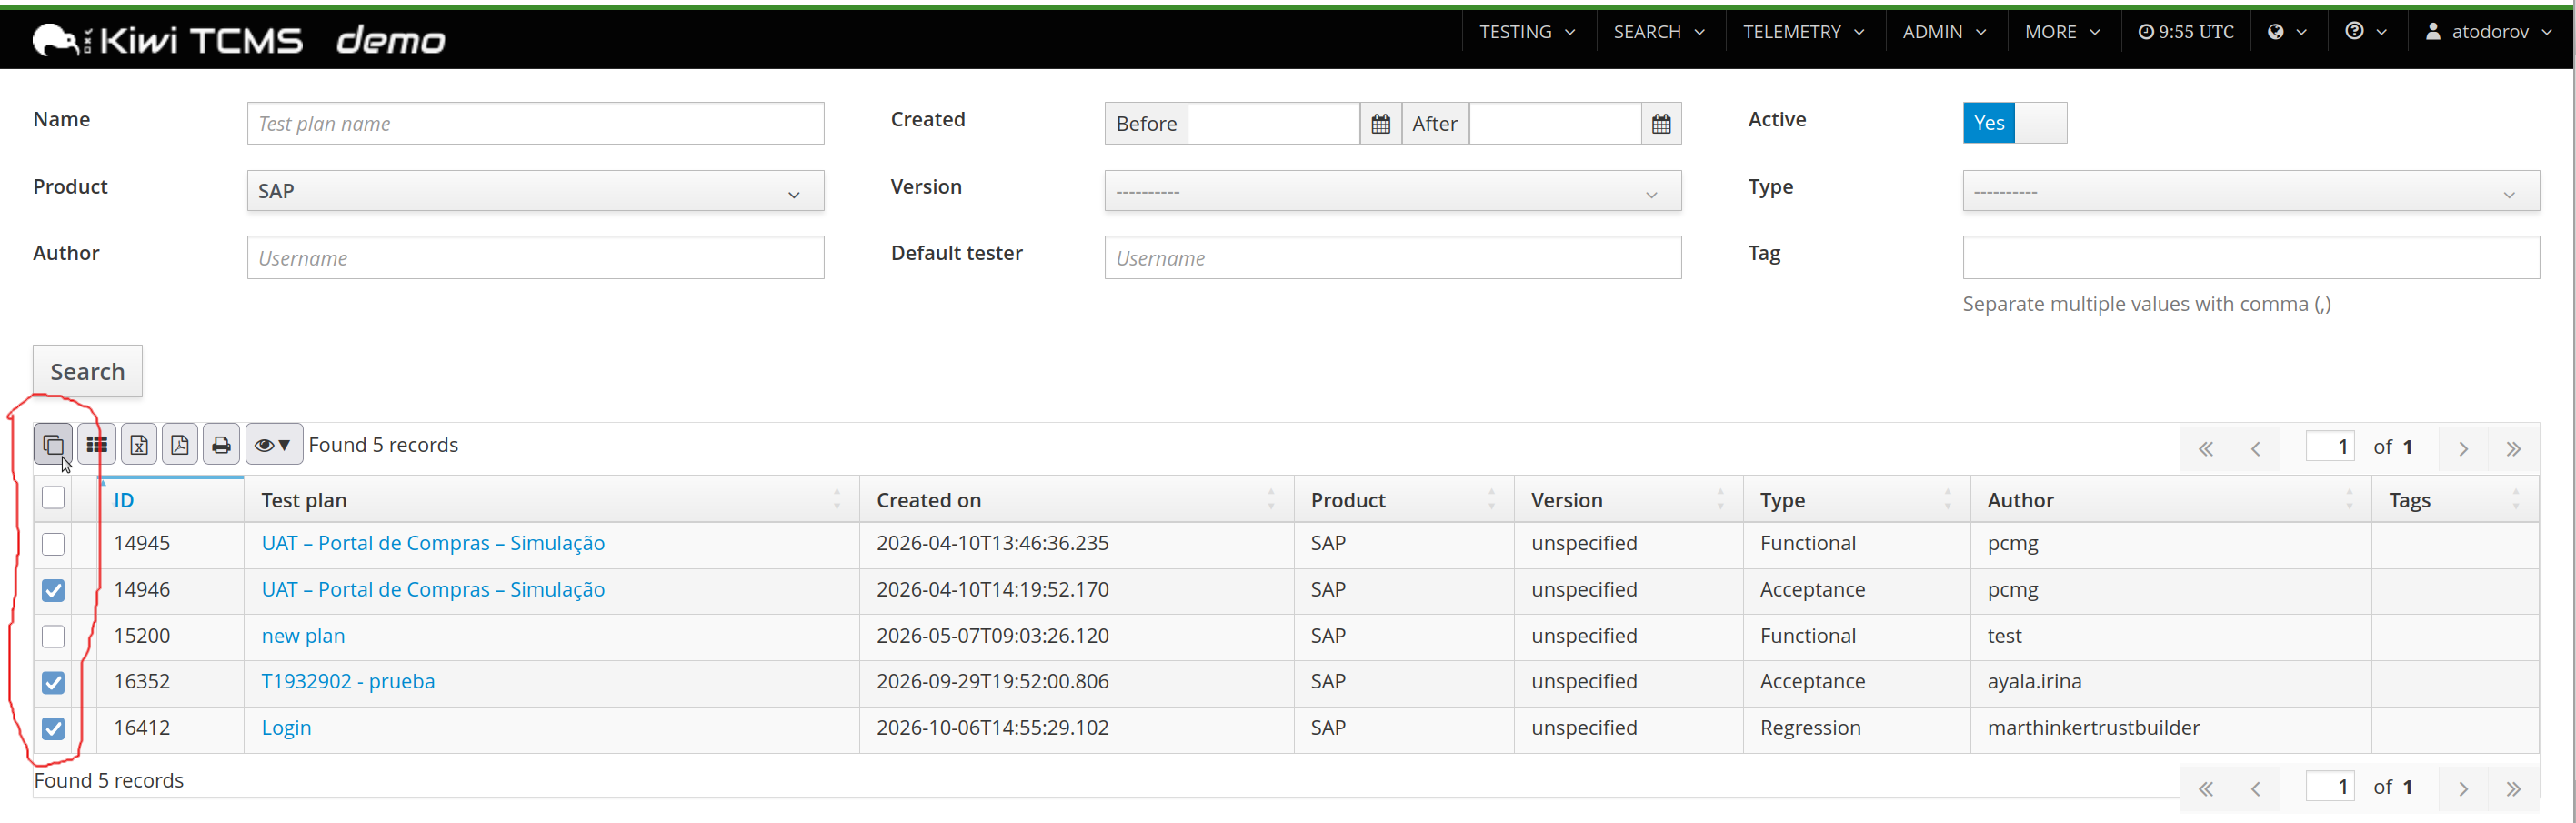Click the print table icon
Viewport: 2576px width, 823px height.
pos(221,445)
